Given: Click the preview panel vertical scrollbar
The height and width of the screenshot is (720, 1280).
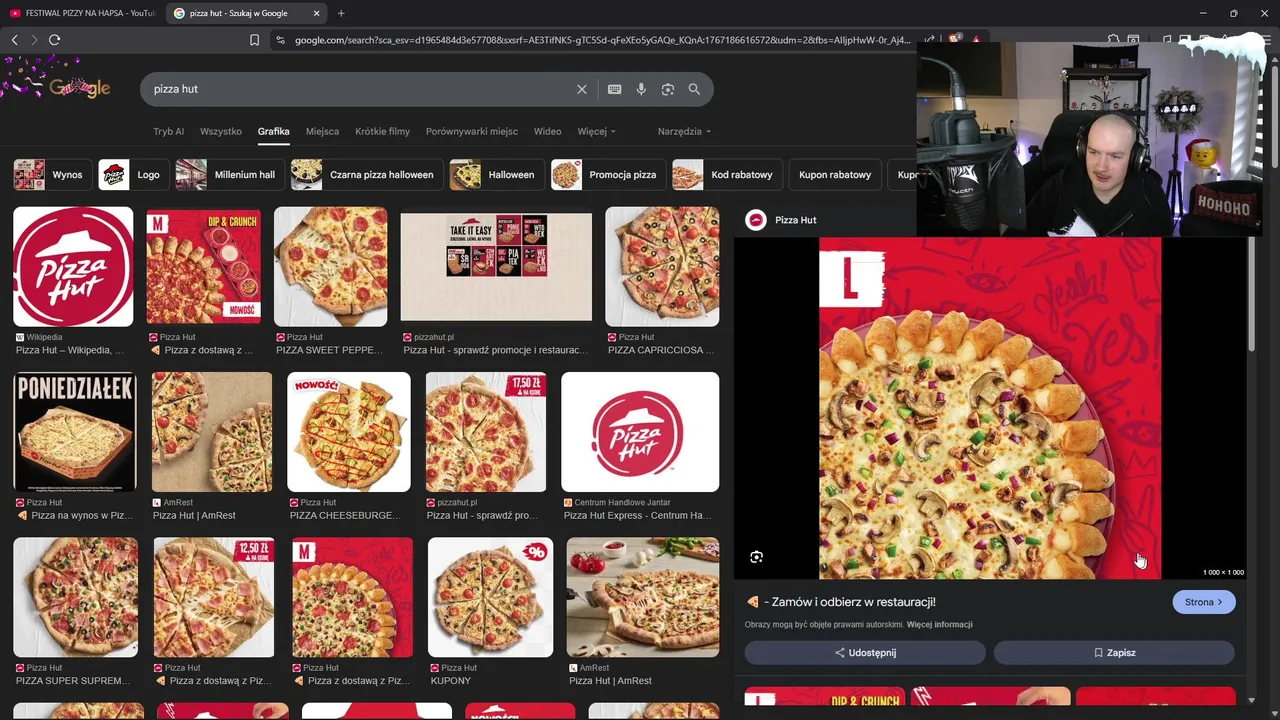Looking at the screenshot, I should [1251, 295].
